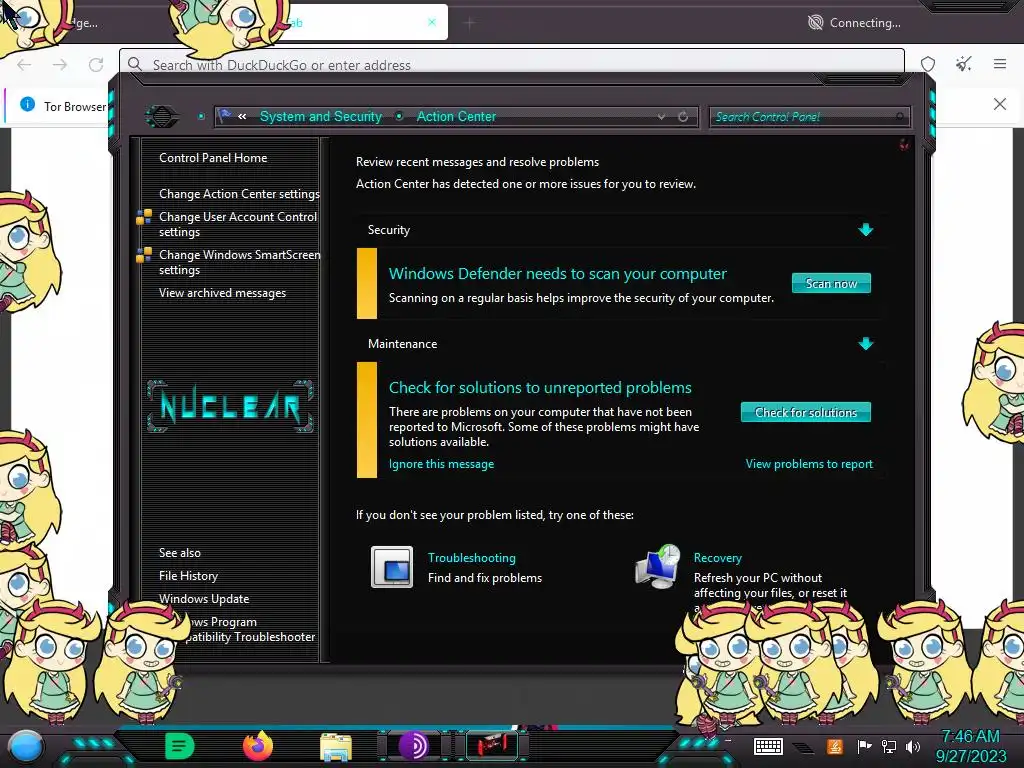Click the Control Panel back orb
Image resolution: width=1024 pixels, height=768 pixels.
click(x=161, y=116)
